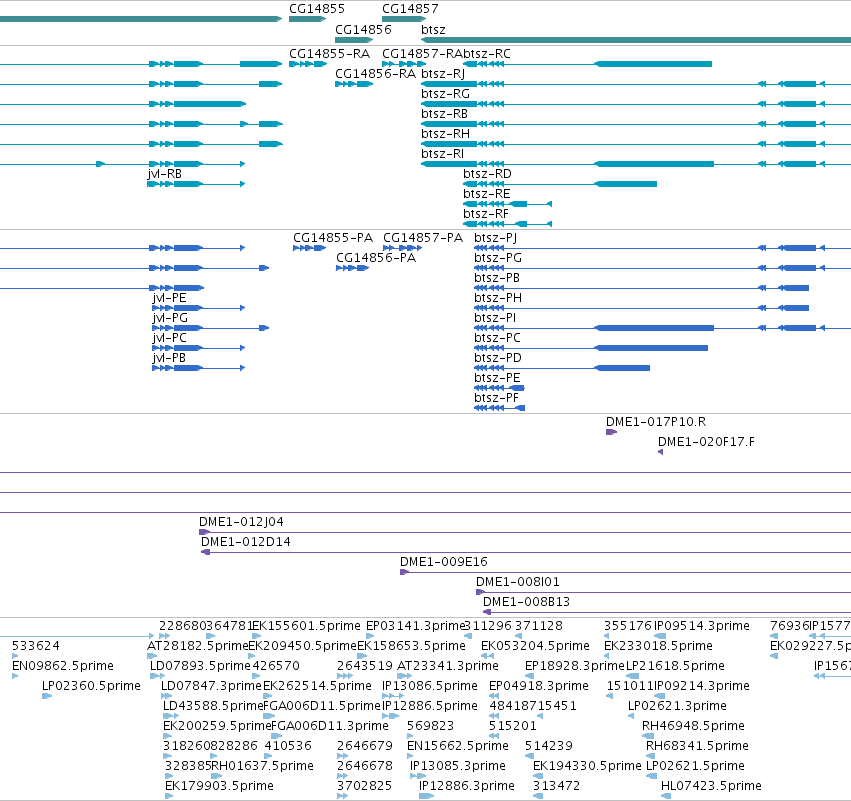Select the jvl-RB transcript label
The image size is (851, 801).
164,174
